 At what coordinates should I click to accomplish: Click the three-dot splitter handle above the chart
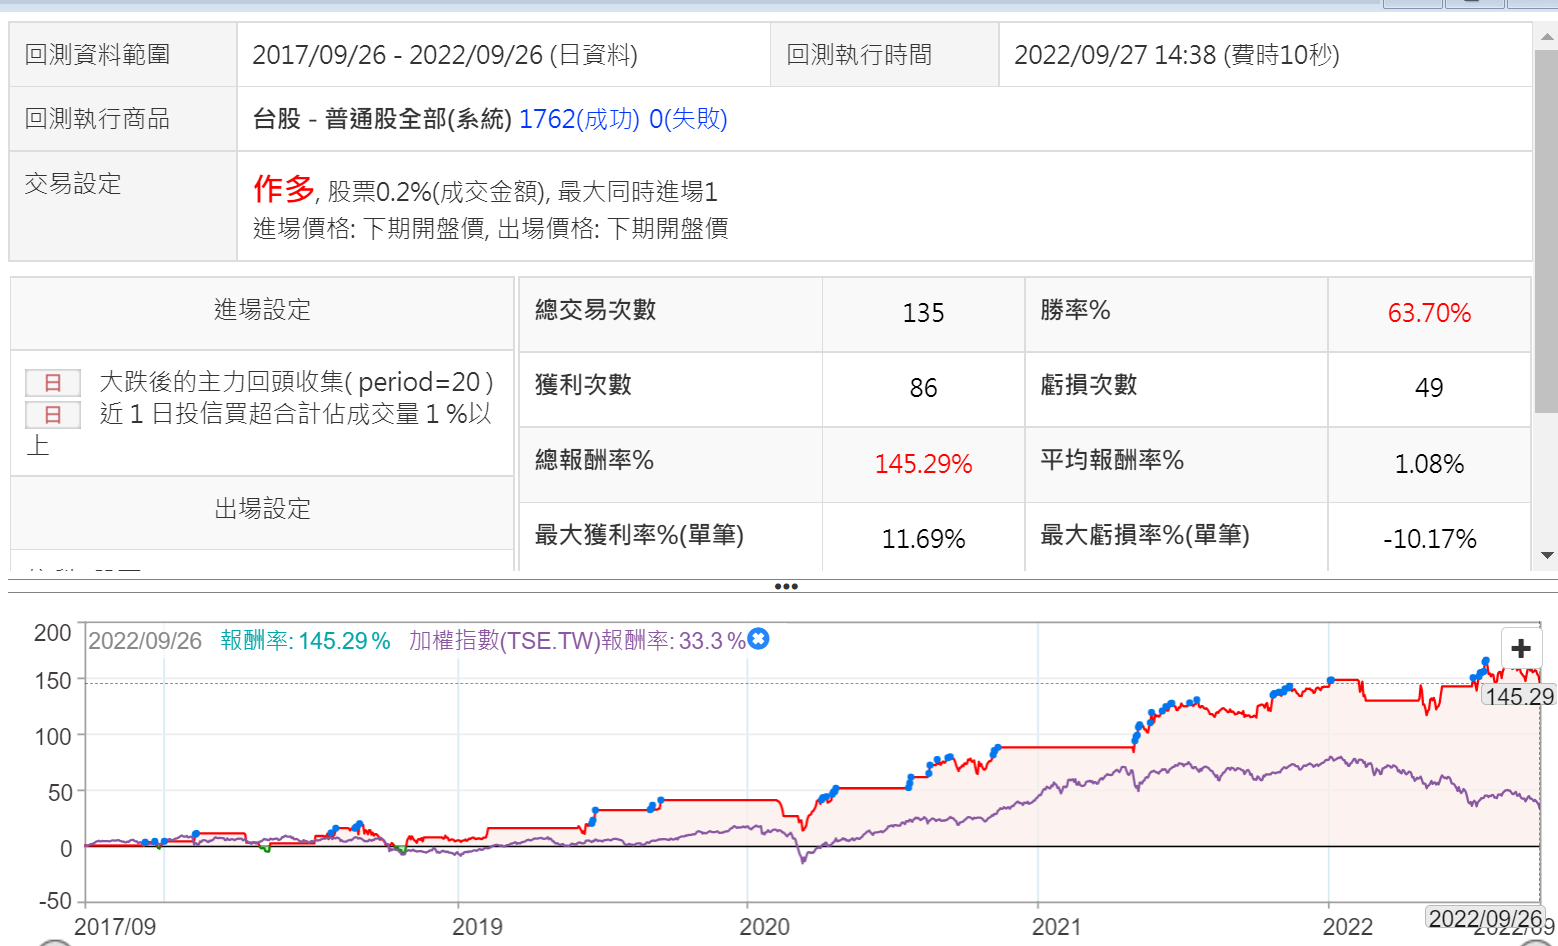click(x=786, y=587)
